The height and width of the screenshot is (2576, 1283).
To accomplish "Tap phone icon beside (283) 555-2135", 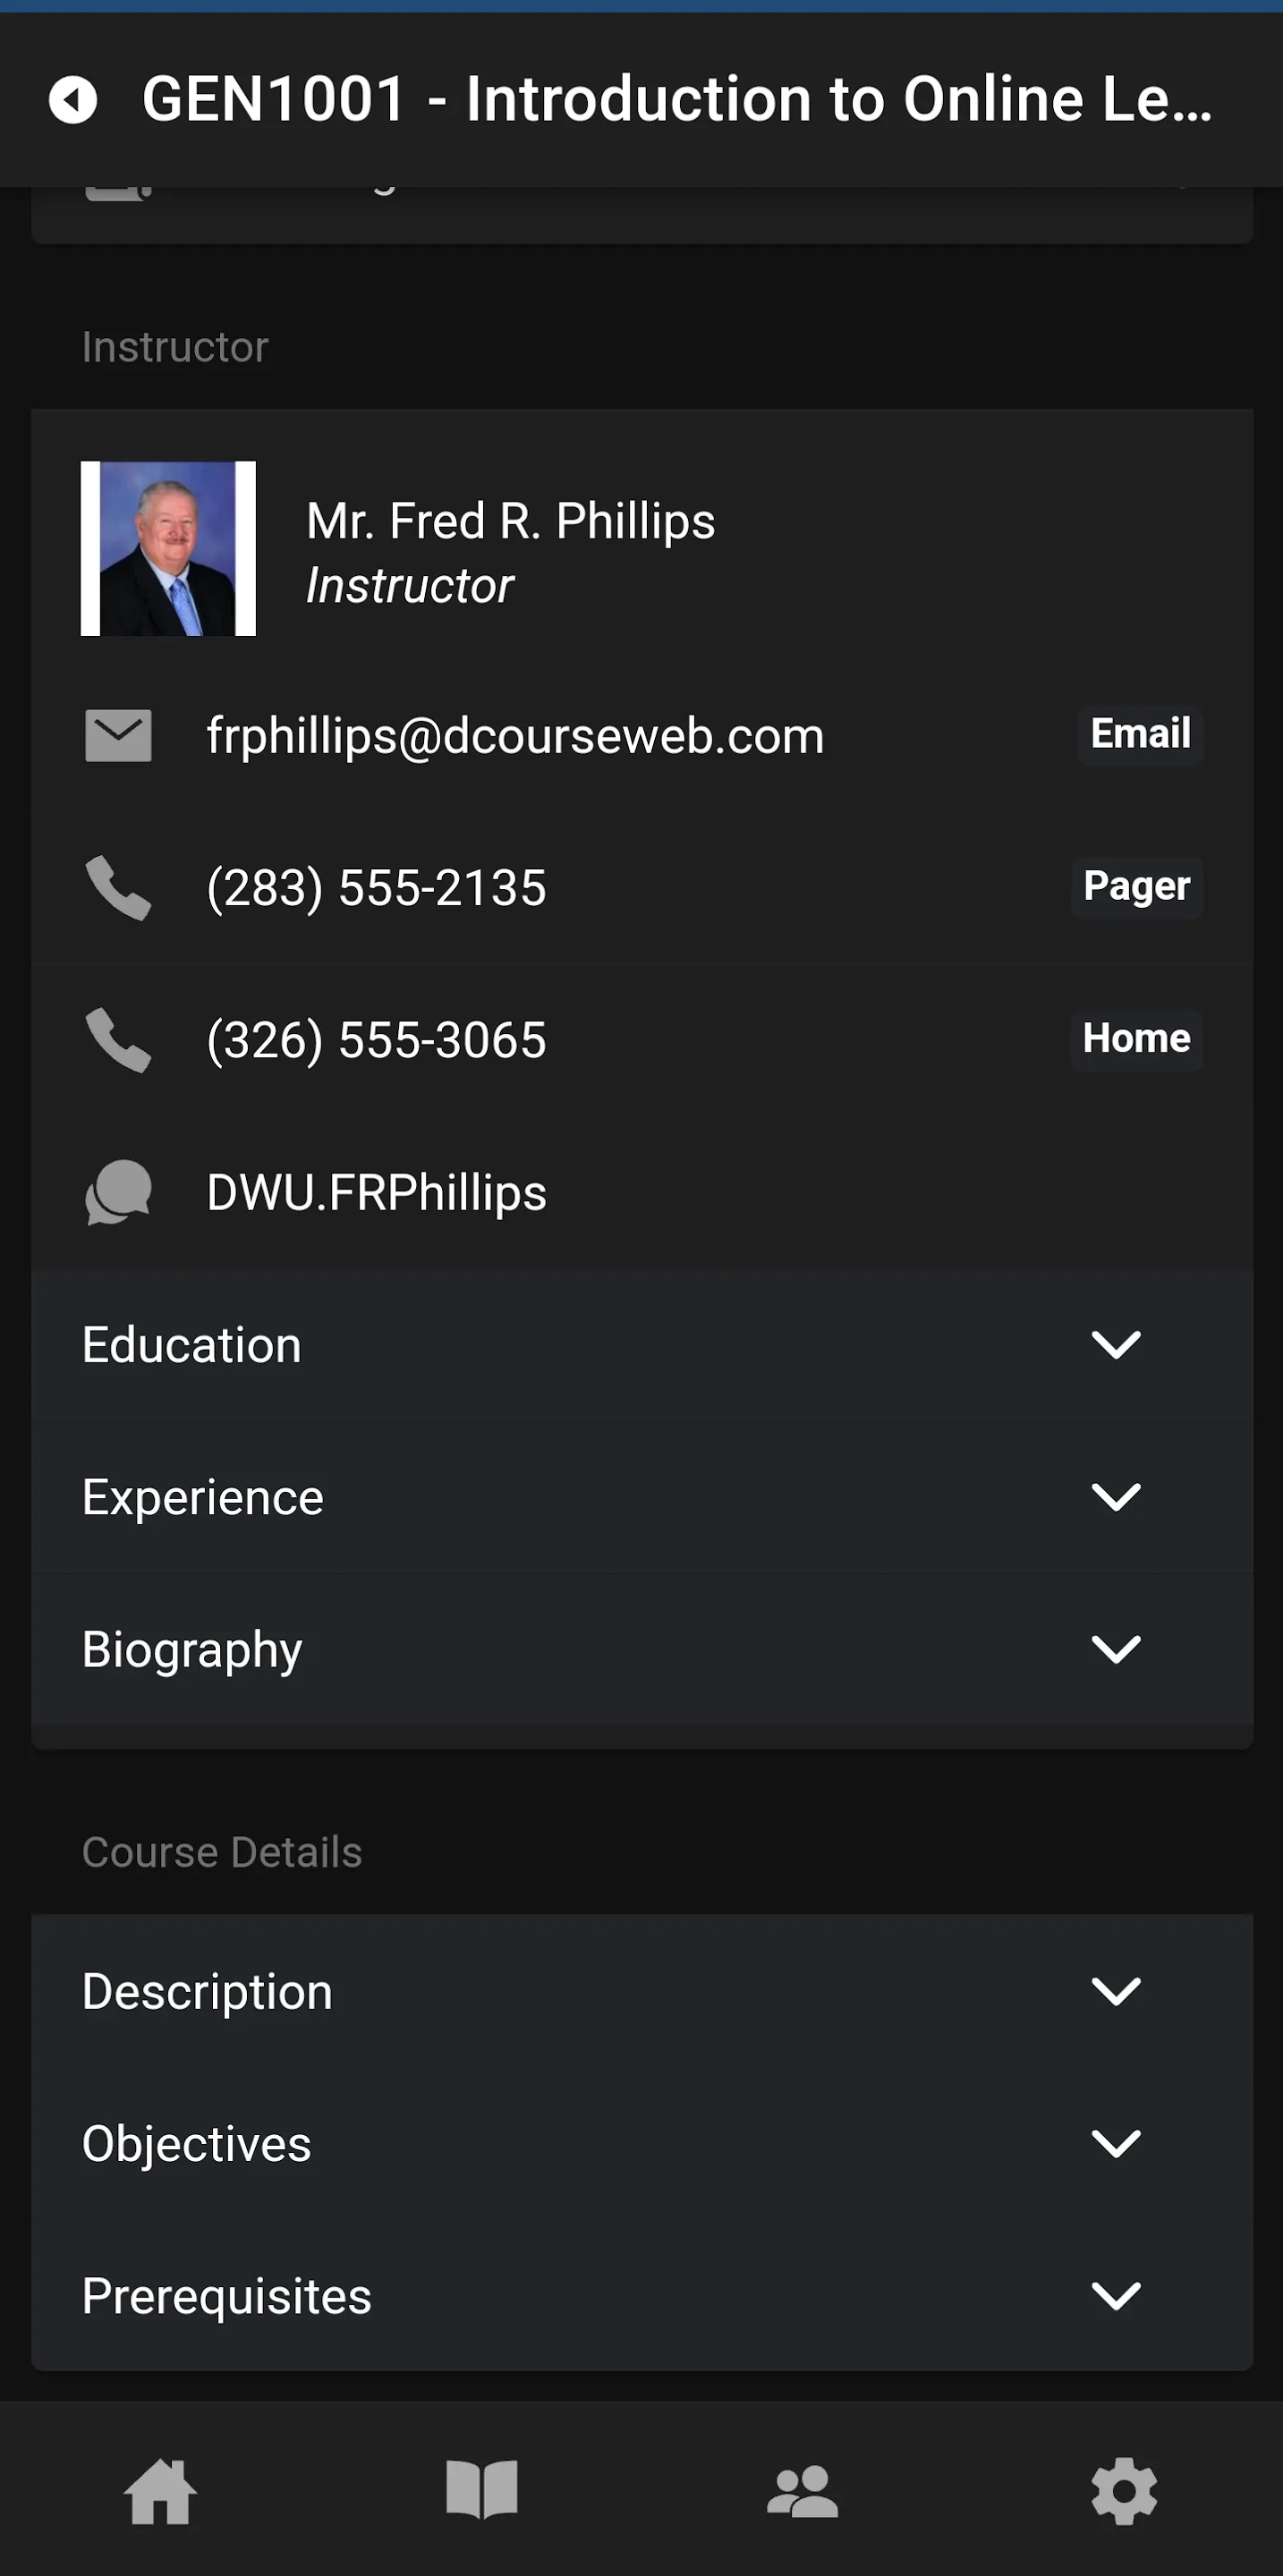I will 118,887.
